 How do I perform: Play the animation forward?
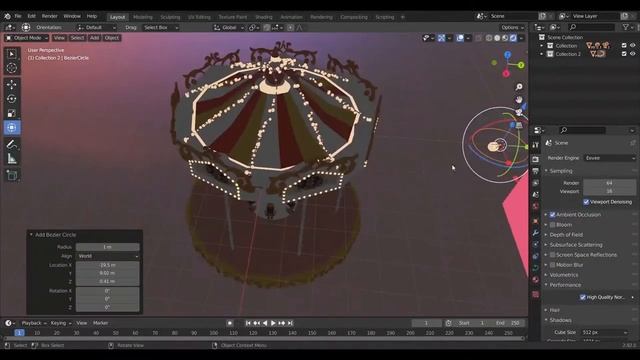coord(273,323)
